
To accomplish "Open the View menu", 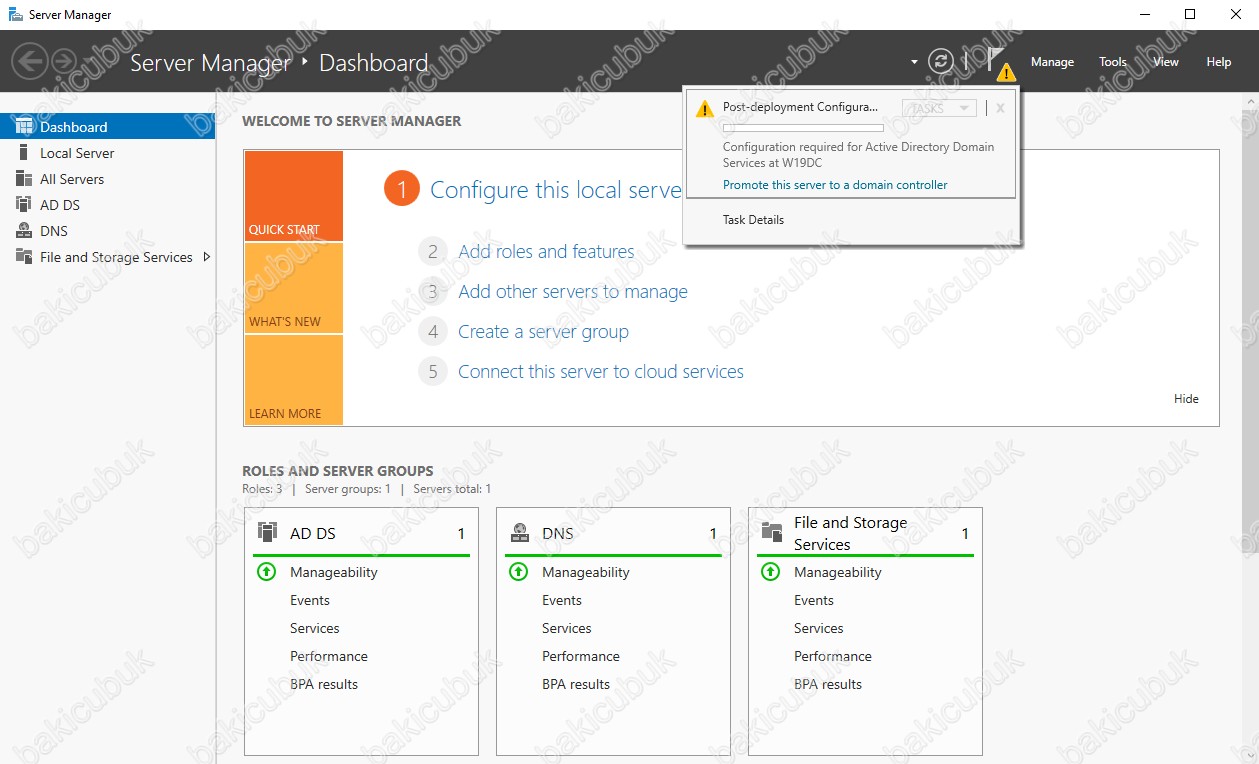I will pos(1166,62).
